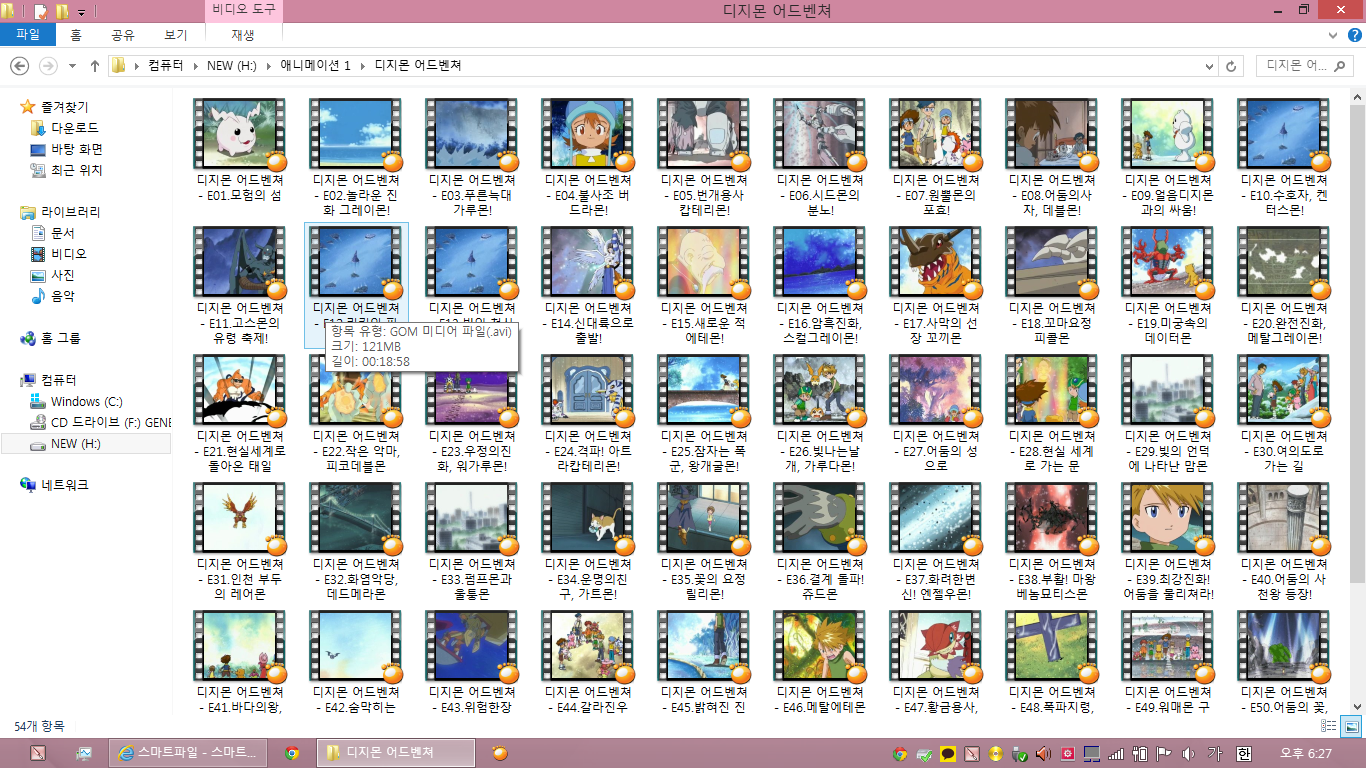The image size is (1366, 768).
Task: Click the network signal bars tray icon
Action: pos(1116,754)
